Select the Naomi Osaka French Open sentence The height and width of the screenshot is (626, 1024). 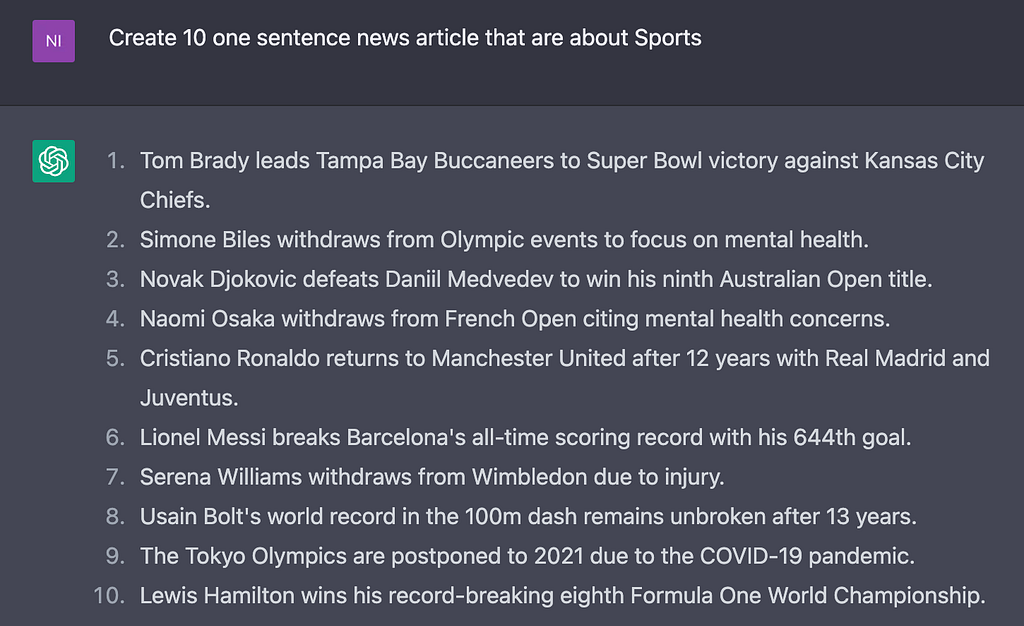[x=514, y=319]
